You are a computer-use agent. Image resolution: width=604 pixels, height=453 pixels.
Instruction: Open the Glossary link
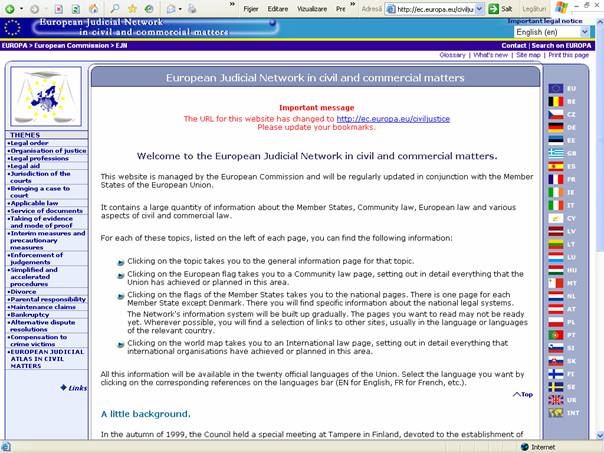(x=452, y=55)
